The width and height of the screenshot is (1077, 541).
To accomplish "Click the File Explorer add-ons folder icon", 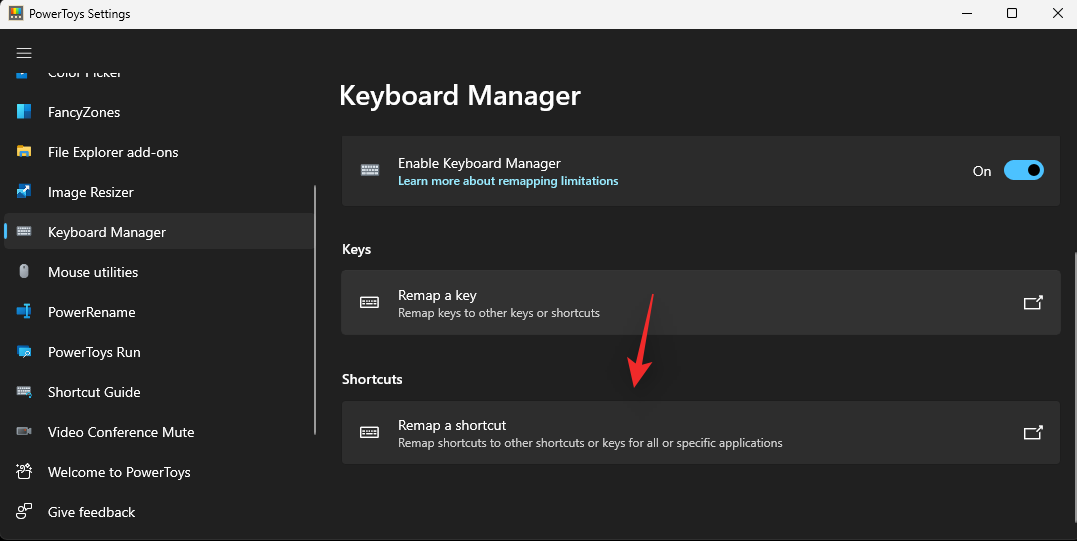I will point(24,152).
